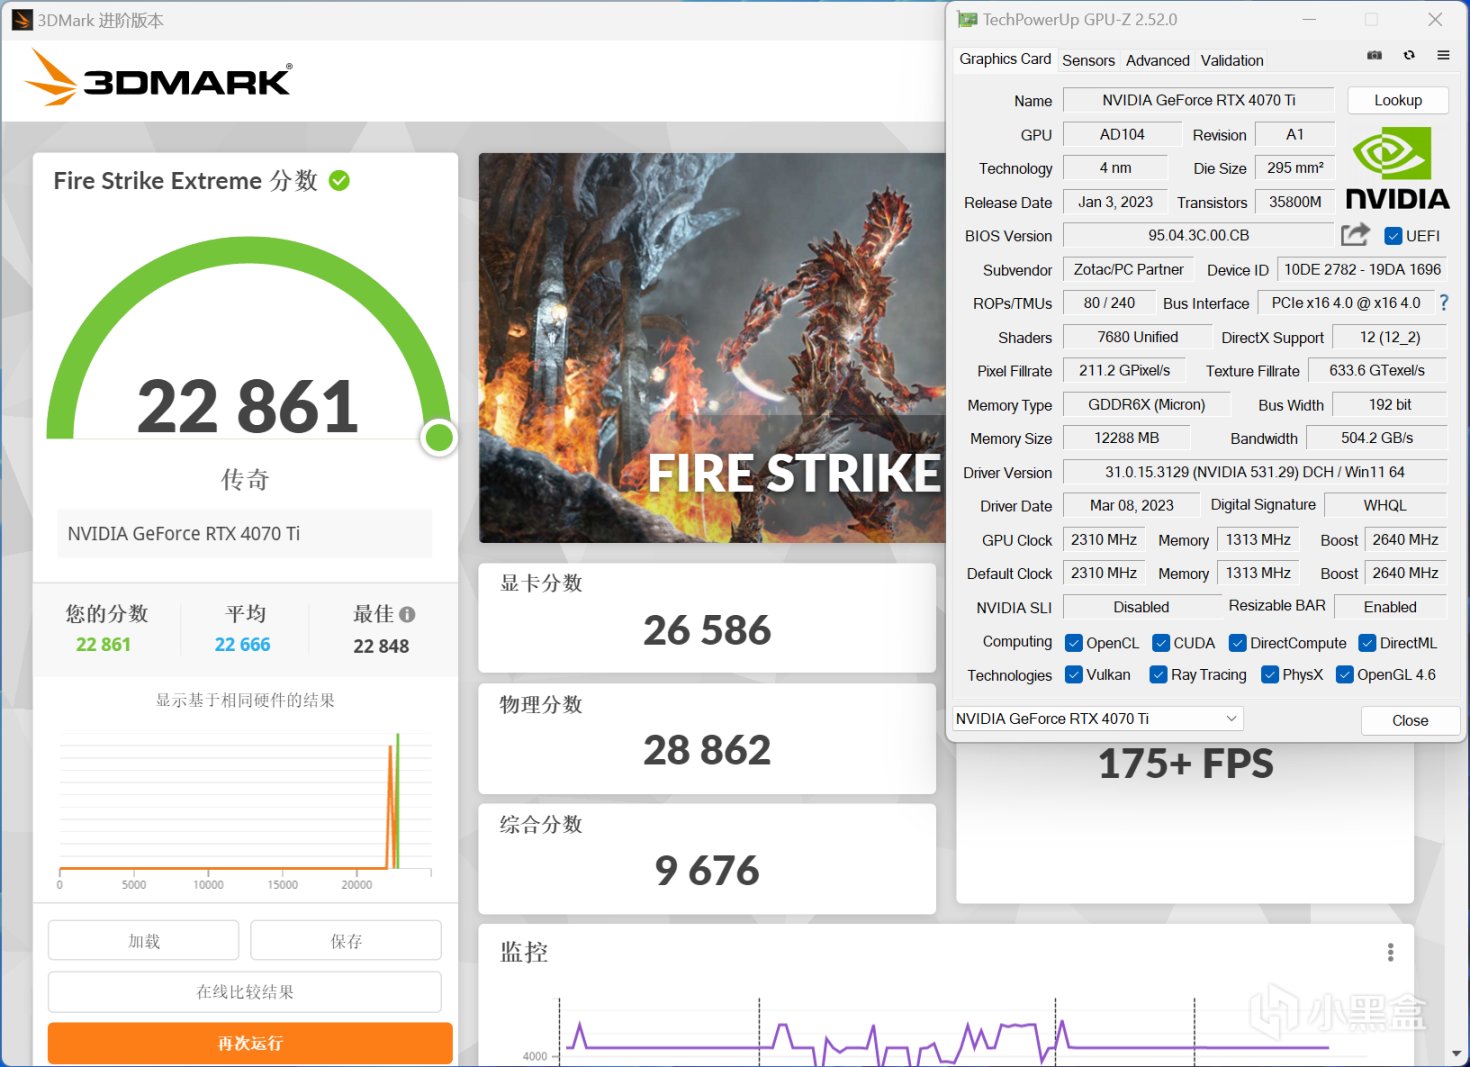Click the Name field showing RTX 4070 Ti
The height and width of the screenshot is (1067, 1470).
(1198, 100)
